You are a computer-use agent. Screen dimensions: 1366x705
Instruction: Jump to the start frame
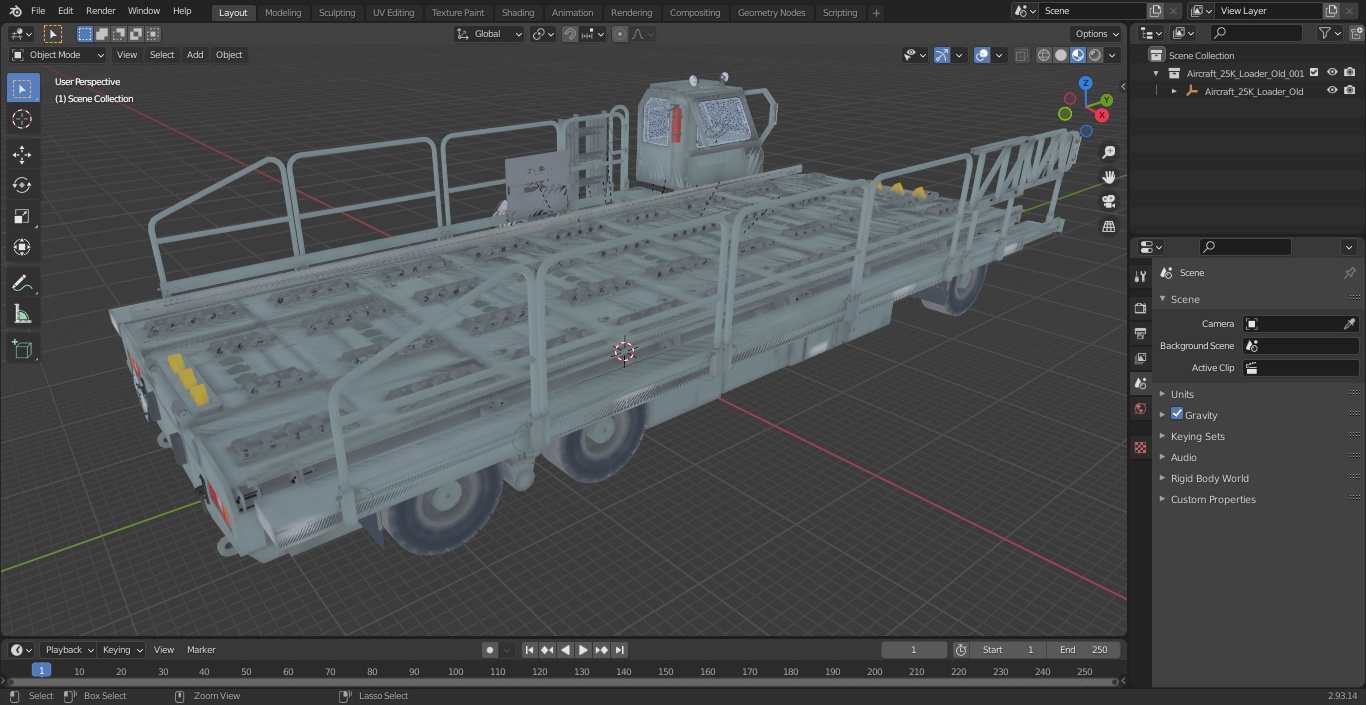coord(530,650)
